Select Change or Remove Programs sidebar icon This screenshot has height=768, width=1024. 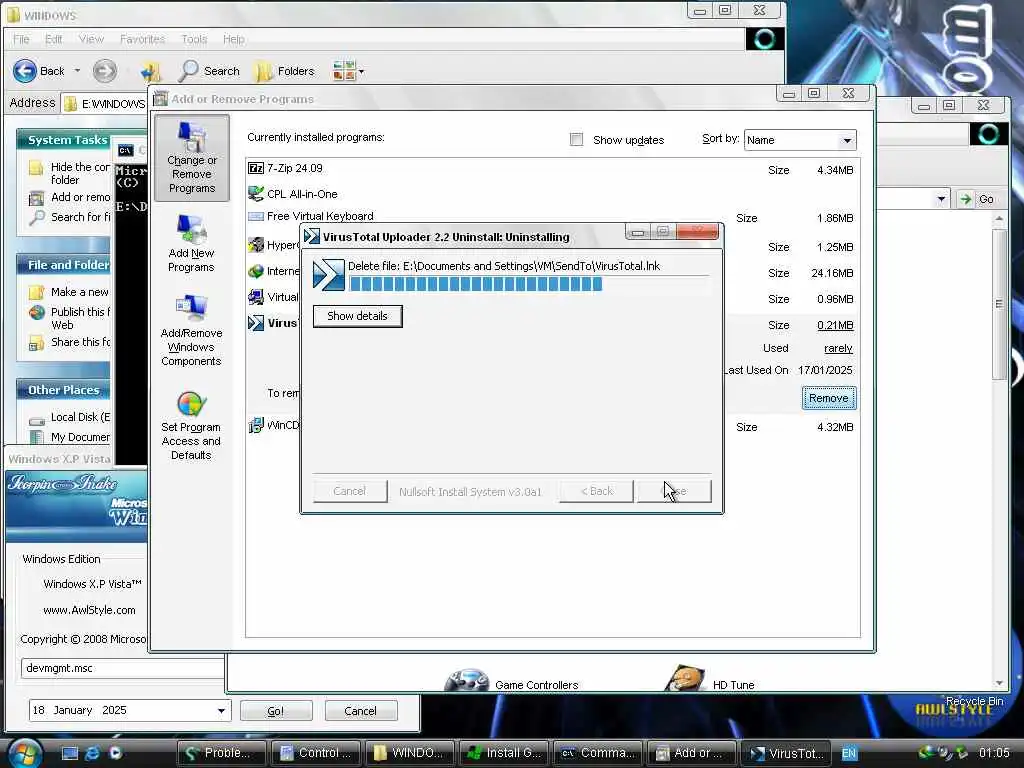191,157
